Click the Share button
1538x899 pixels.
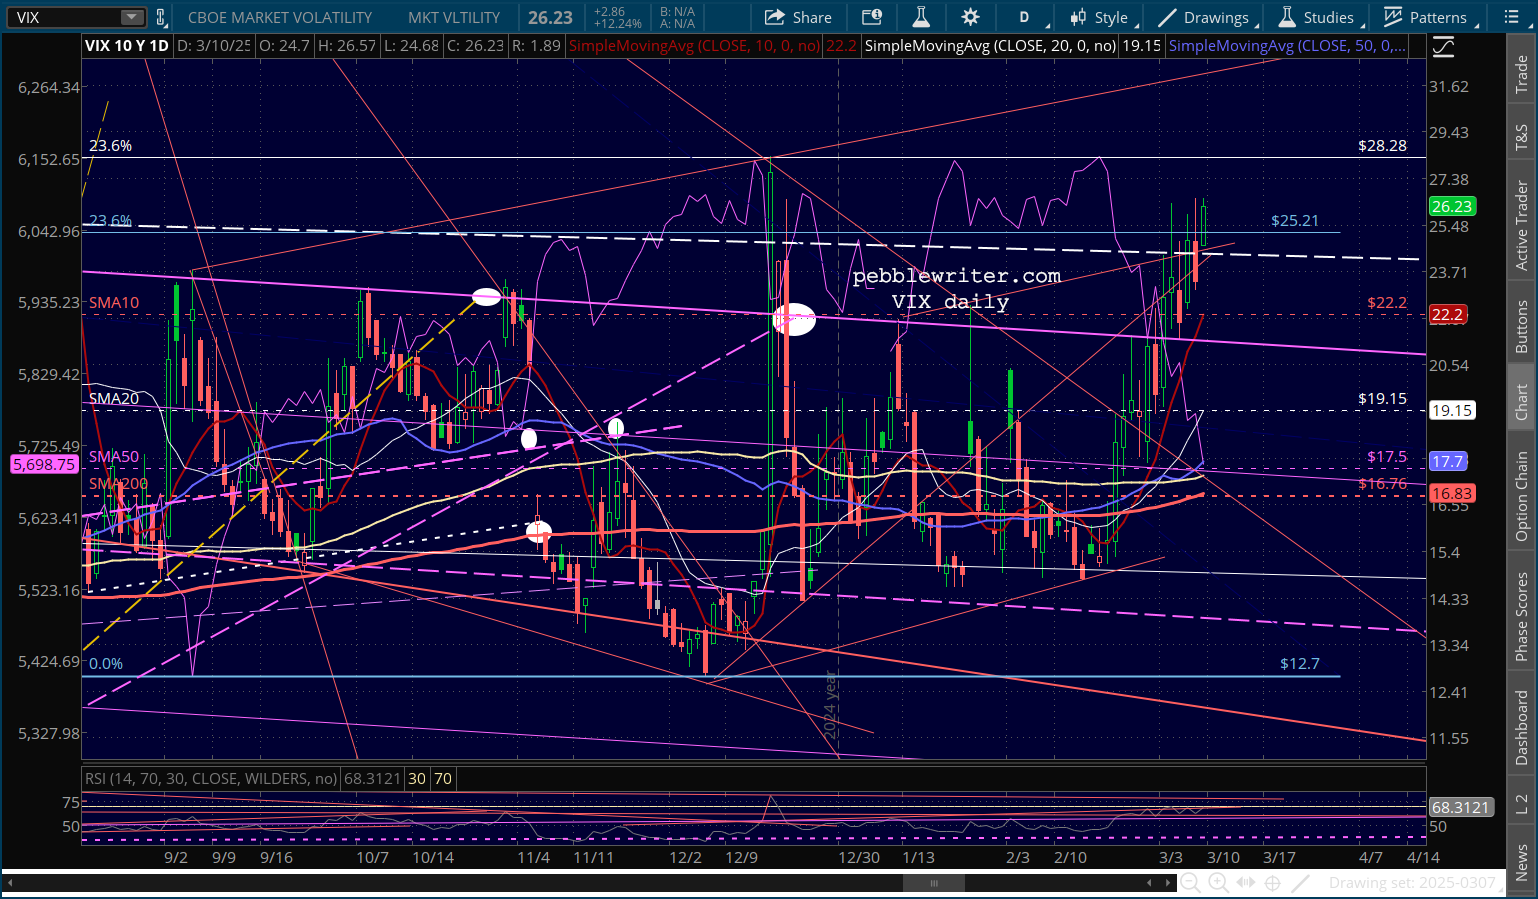coord(798,17)
